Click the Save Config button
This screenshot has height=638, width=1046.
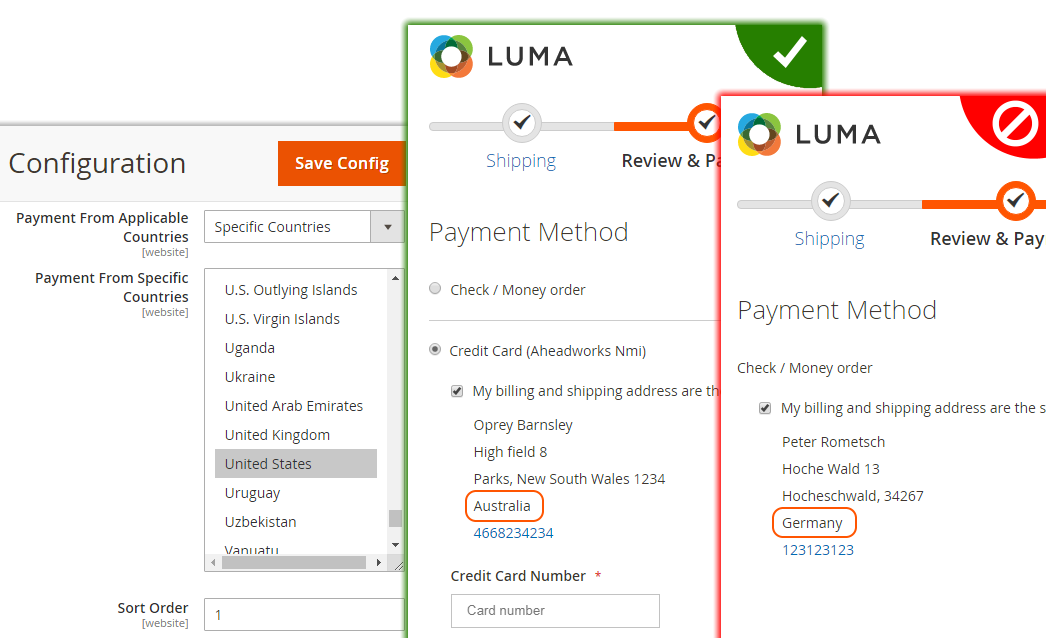pyautogui.click(x=342, y=164)
